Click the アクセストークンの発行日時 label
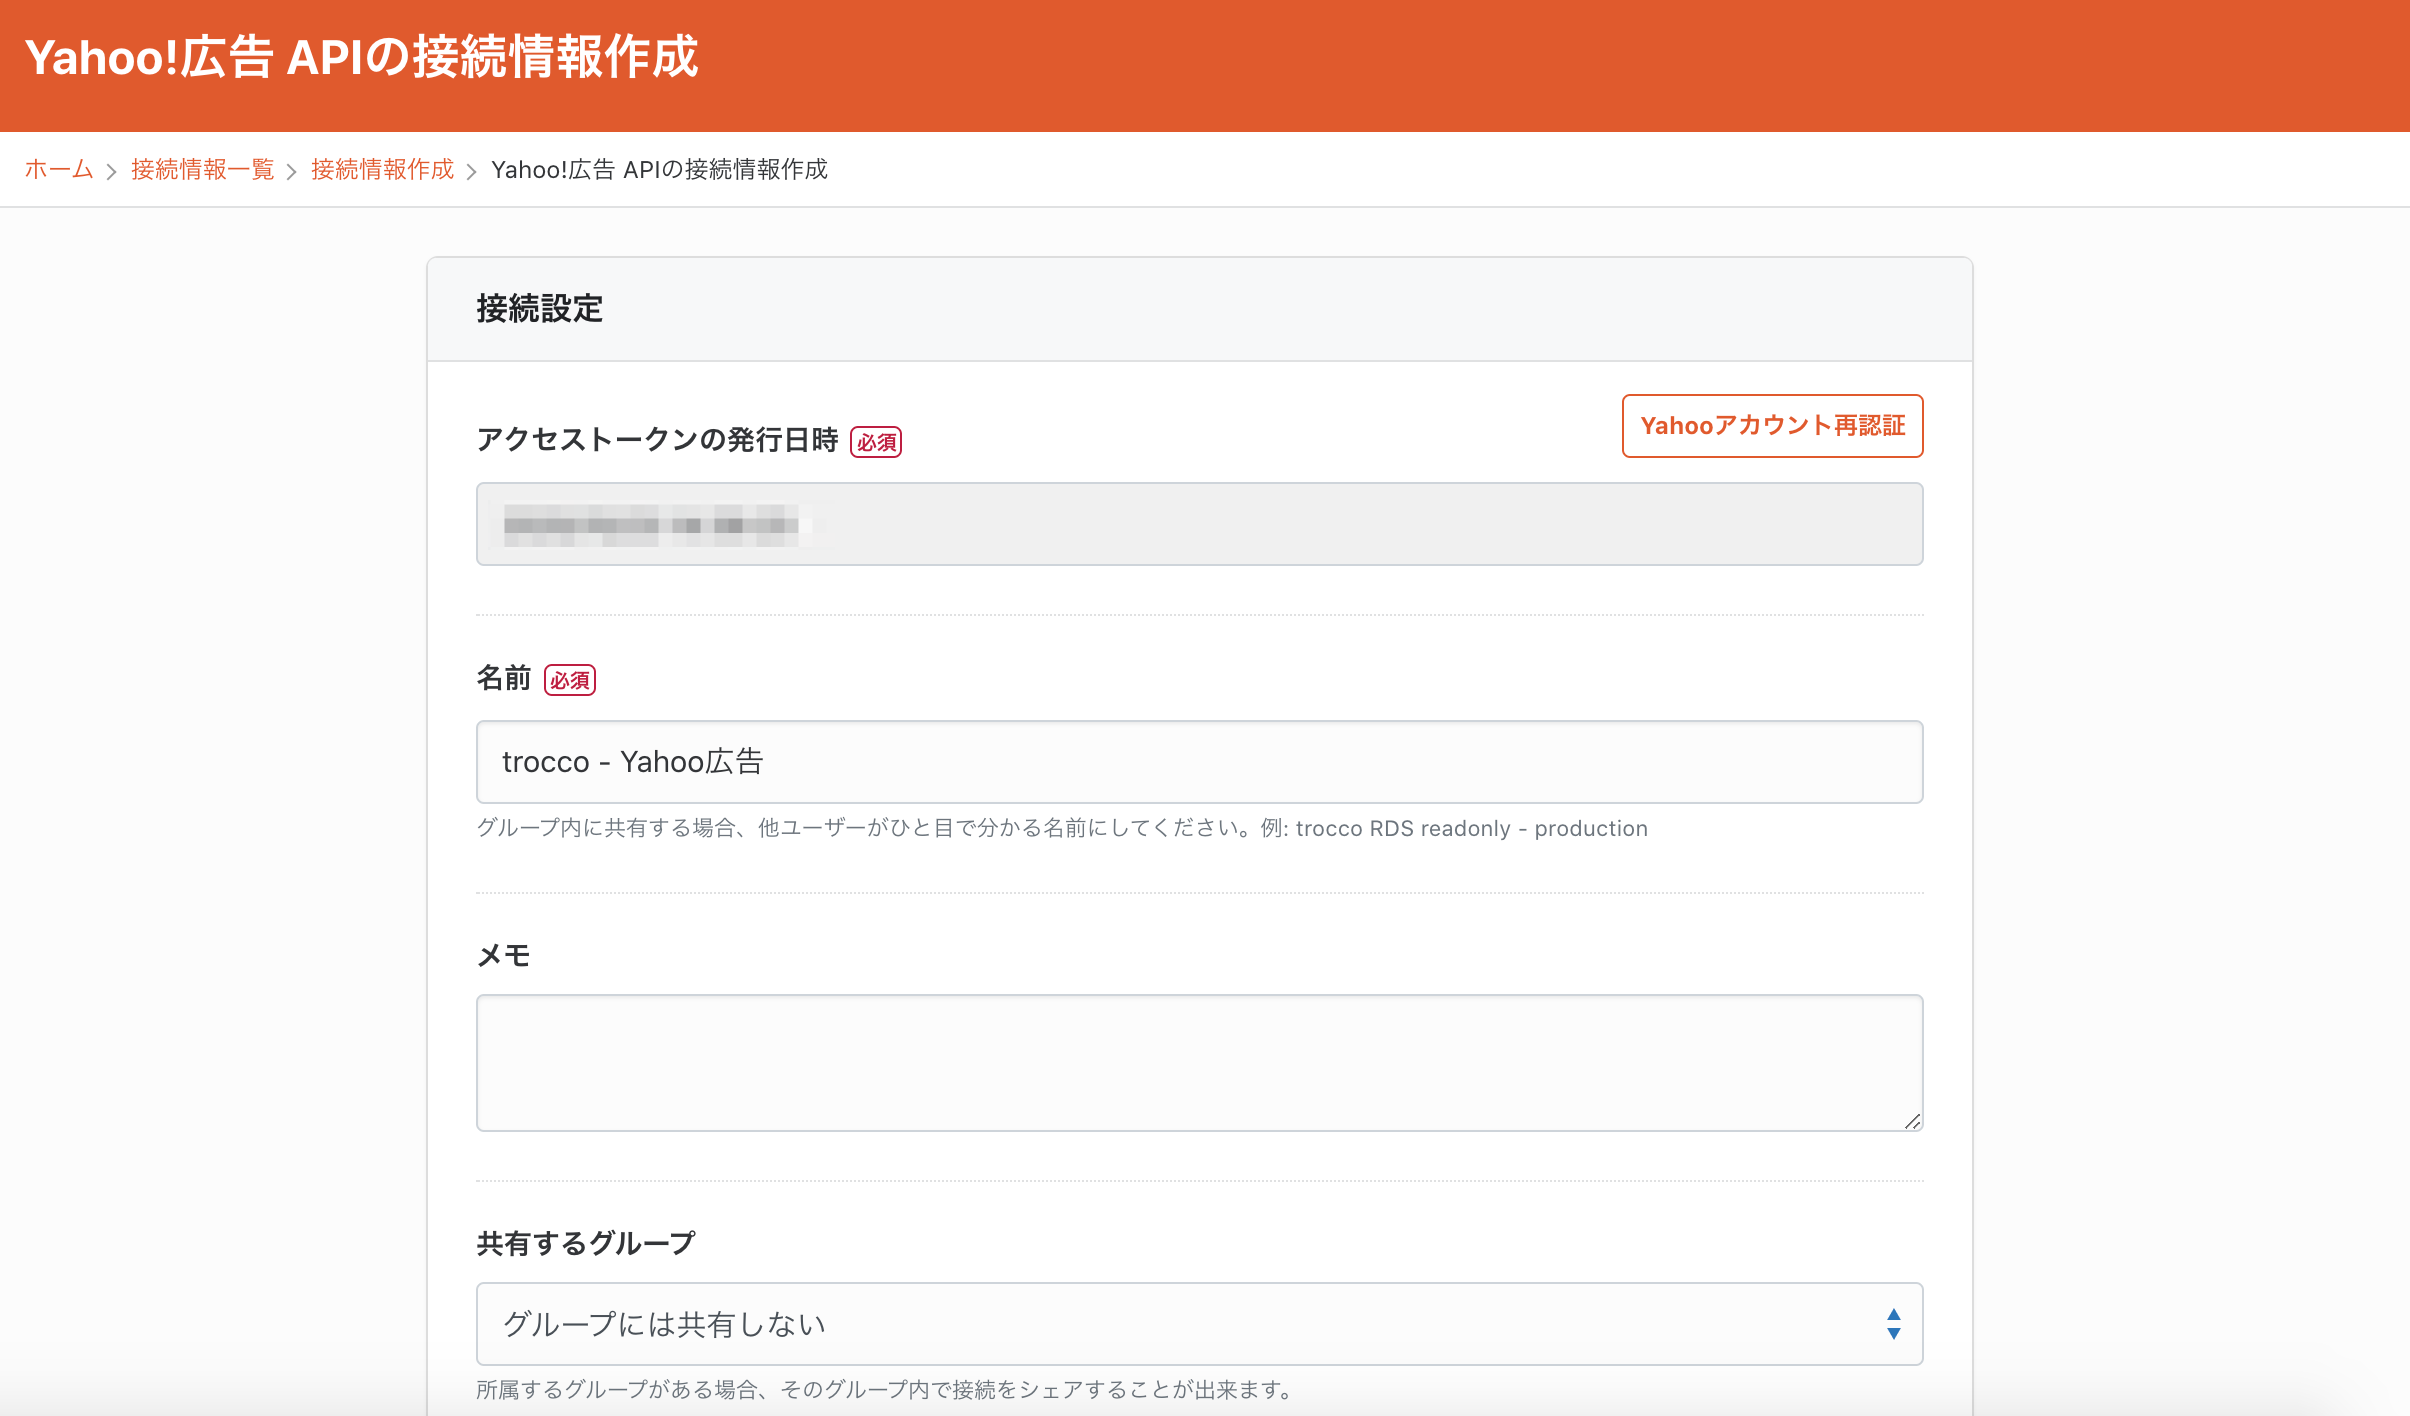The height and width of the screenshot is (1416, 2410). 657,441
